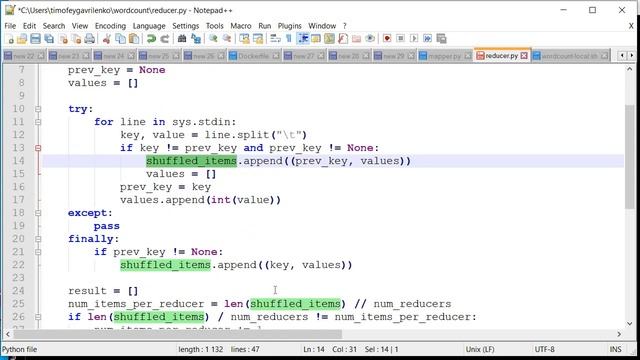Create a new file with the New toolbar icon
640x360 pixels.
click(x=10, y=39)
